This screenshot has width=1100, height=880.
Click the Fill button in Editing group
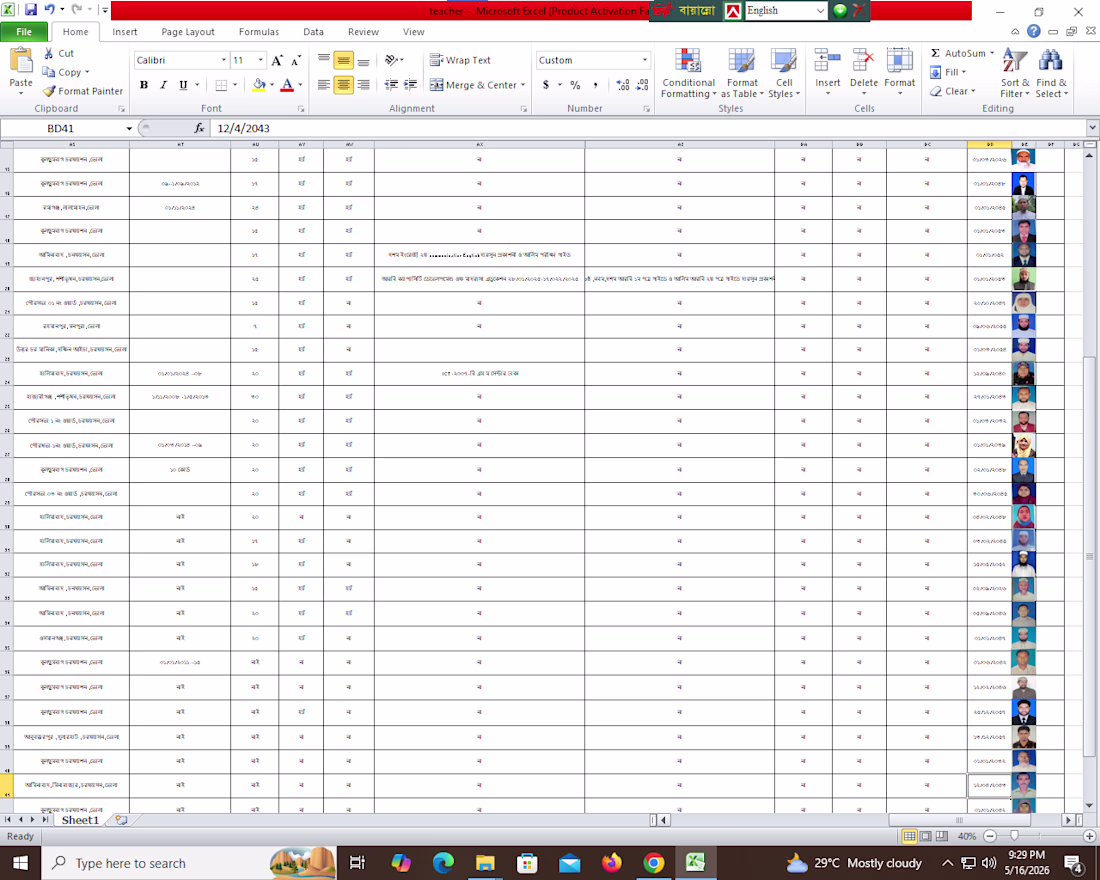(948, 72)
